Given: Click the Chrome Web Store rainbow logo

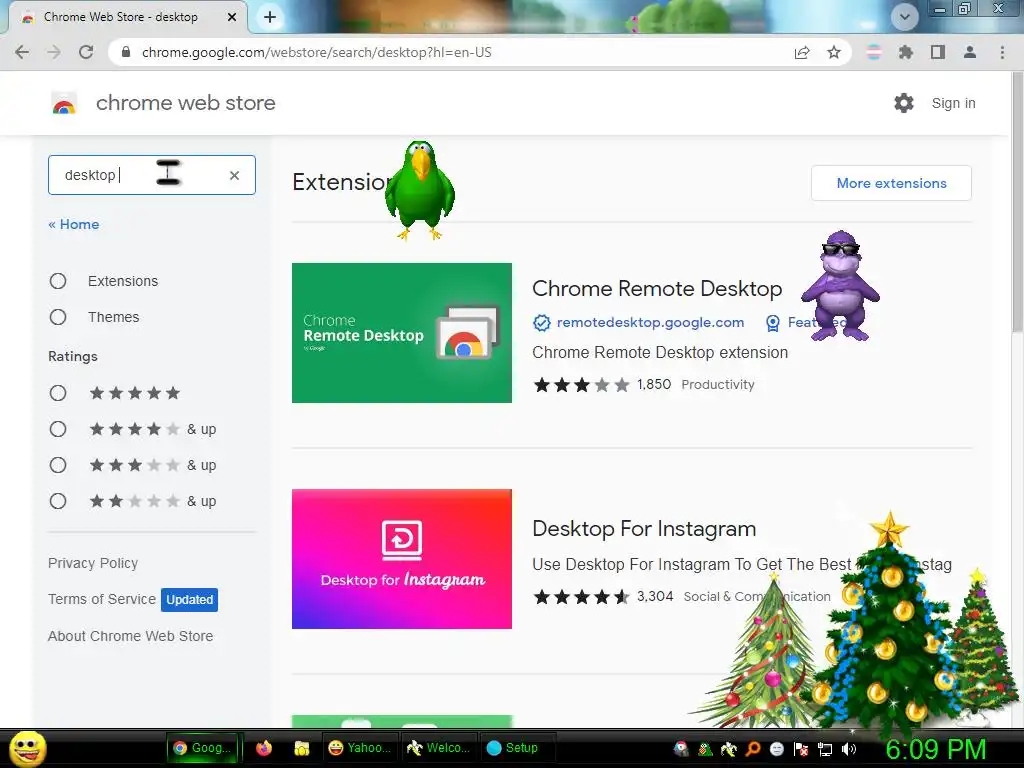Looking at the screenshot, I should [64, 103].
